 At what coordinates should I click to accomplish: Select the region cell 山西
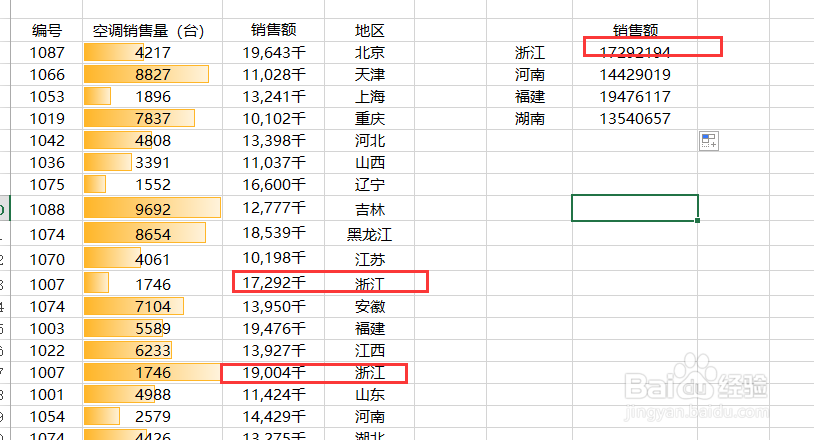[370, 163]
